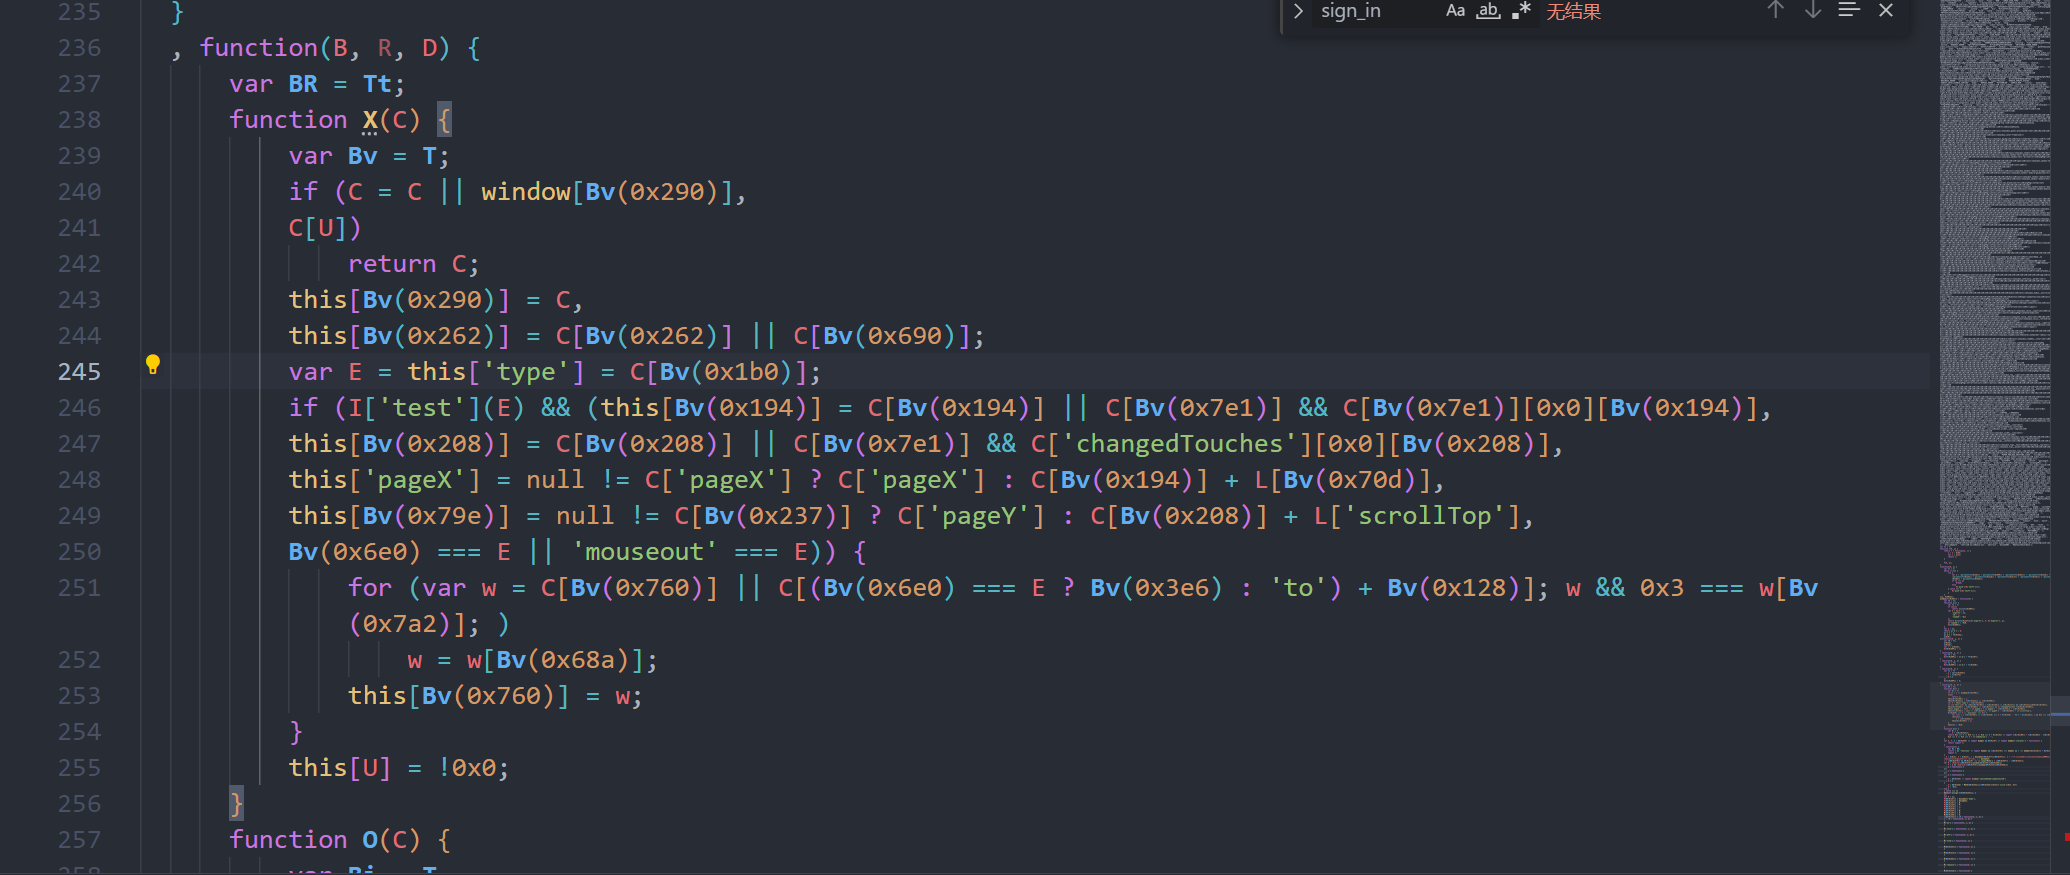Click 'return' keyword on line 242

click(392, 264)
